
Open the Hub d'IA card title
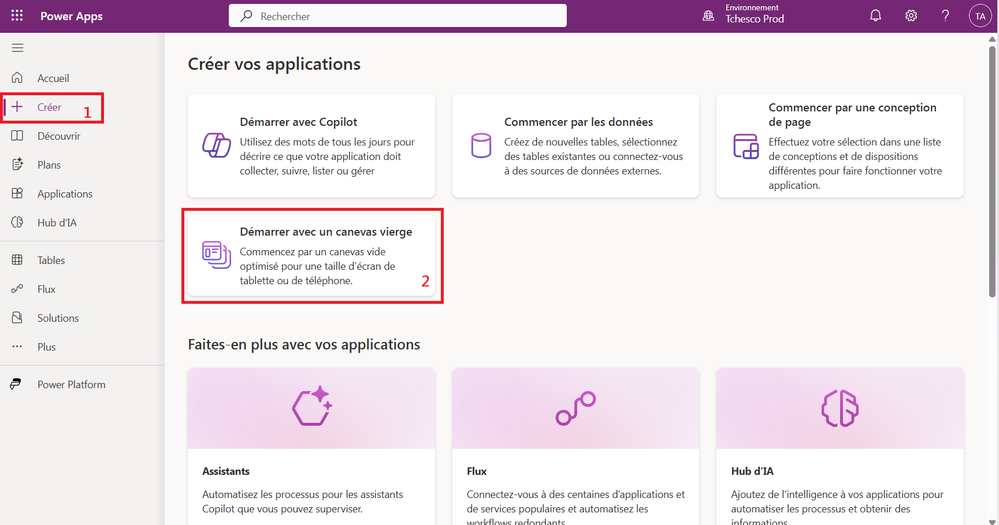coord(752,471)
